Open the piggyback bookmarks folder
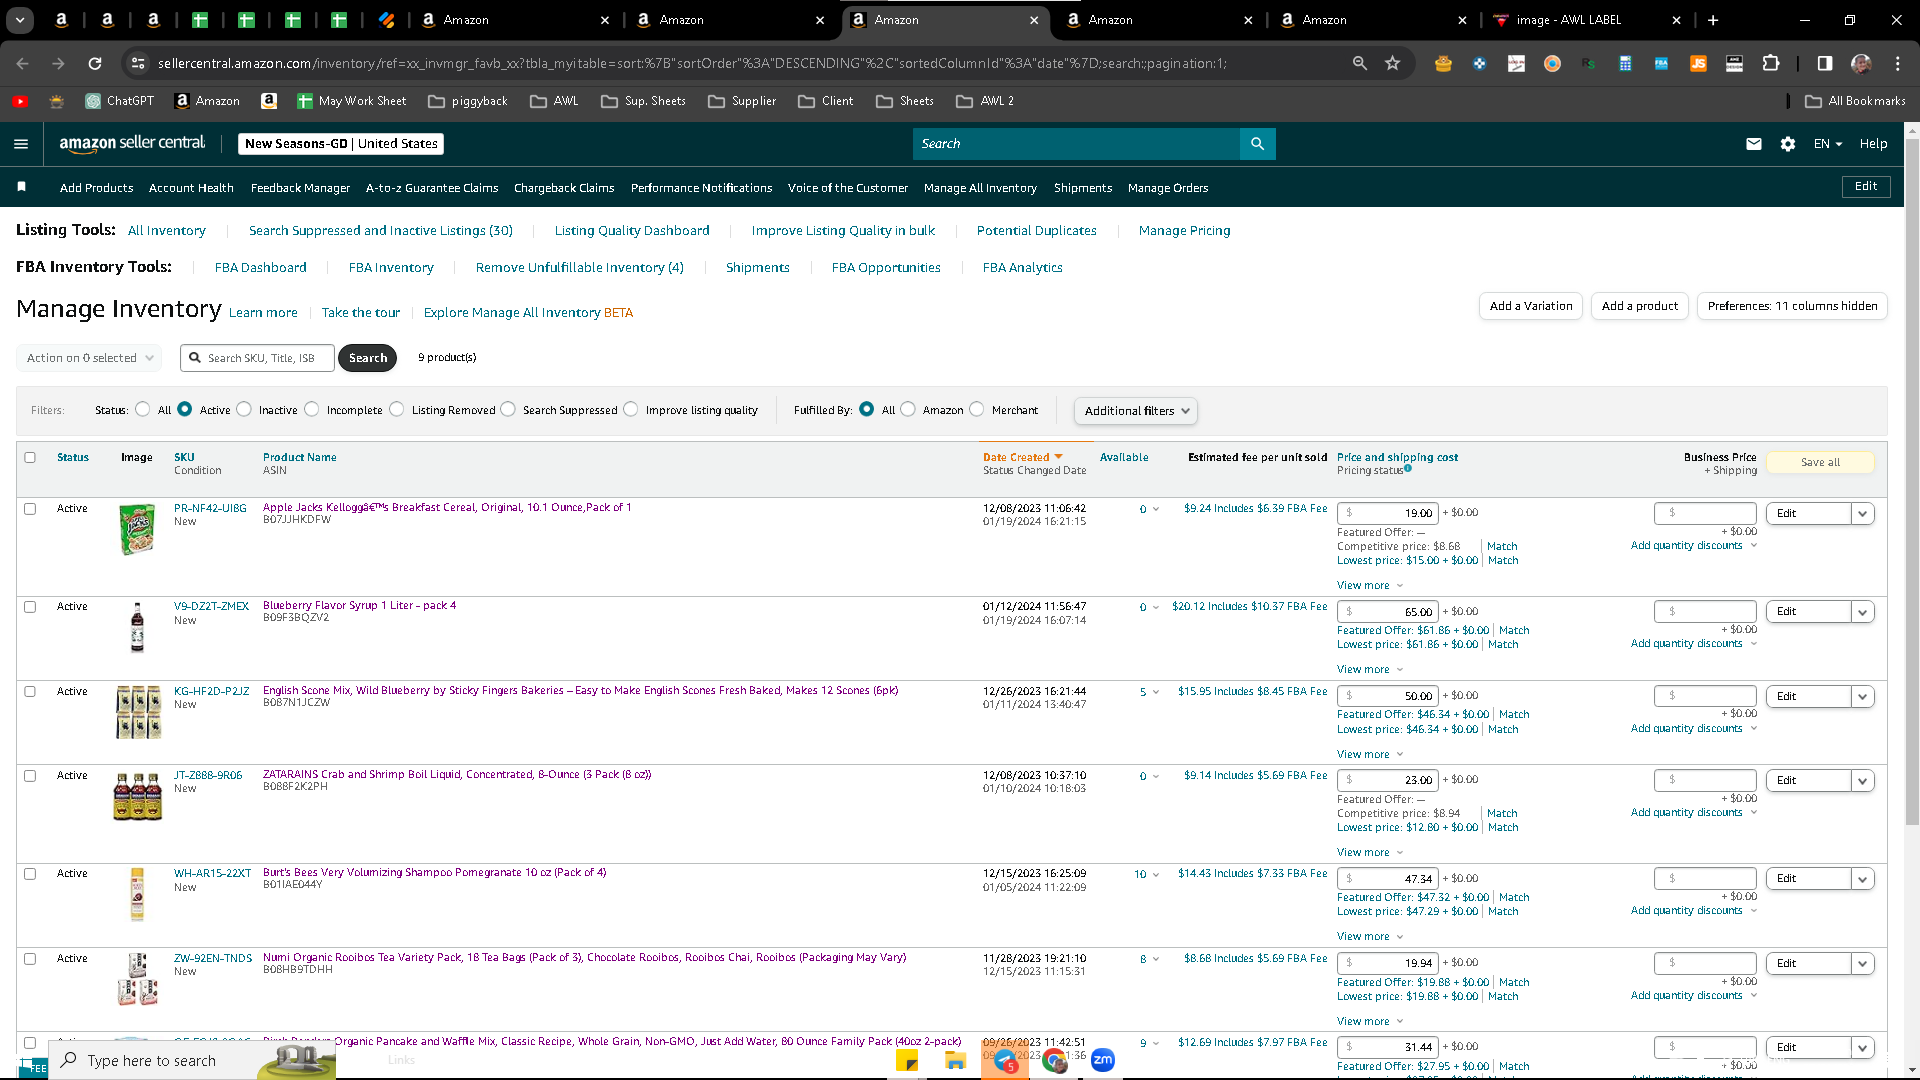 468,101
